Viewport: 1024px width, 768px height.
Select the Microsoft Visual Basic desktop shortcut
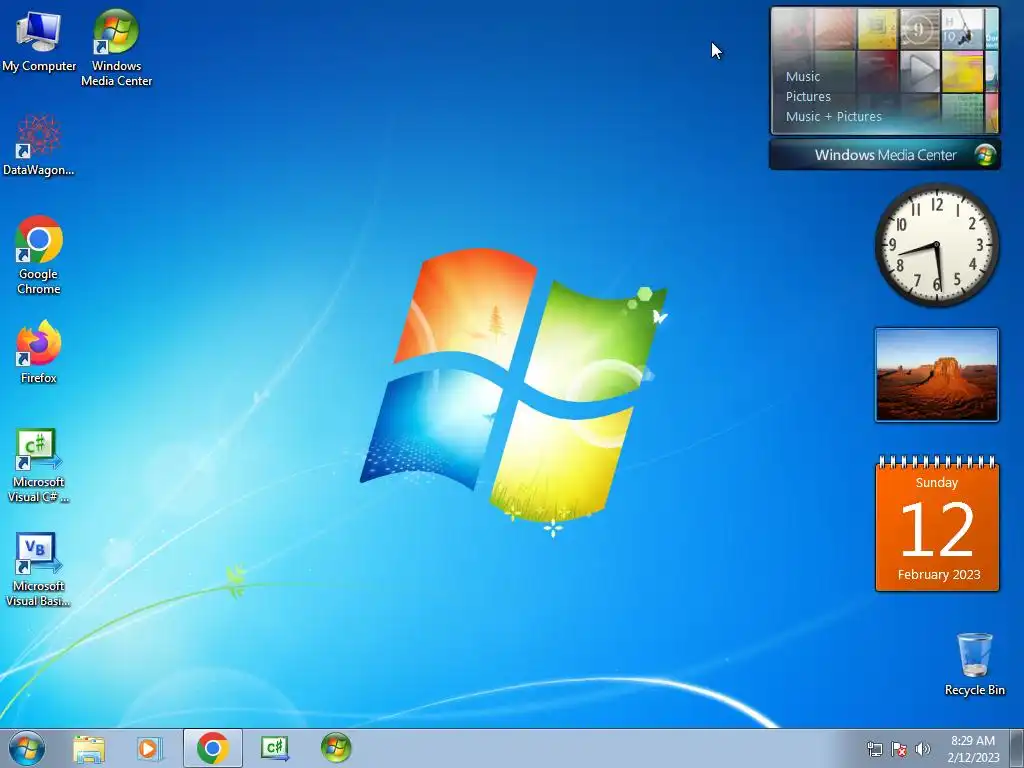point(39,569)
